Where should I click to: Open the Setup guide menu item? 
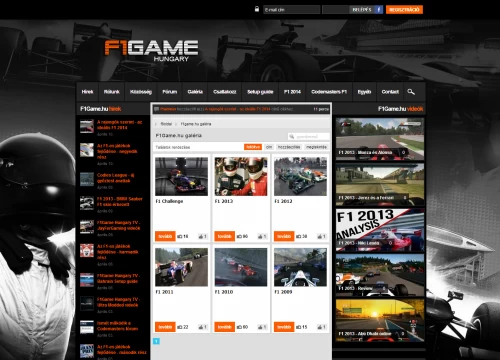point(260,92)
